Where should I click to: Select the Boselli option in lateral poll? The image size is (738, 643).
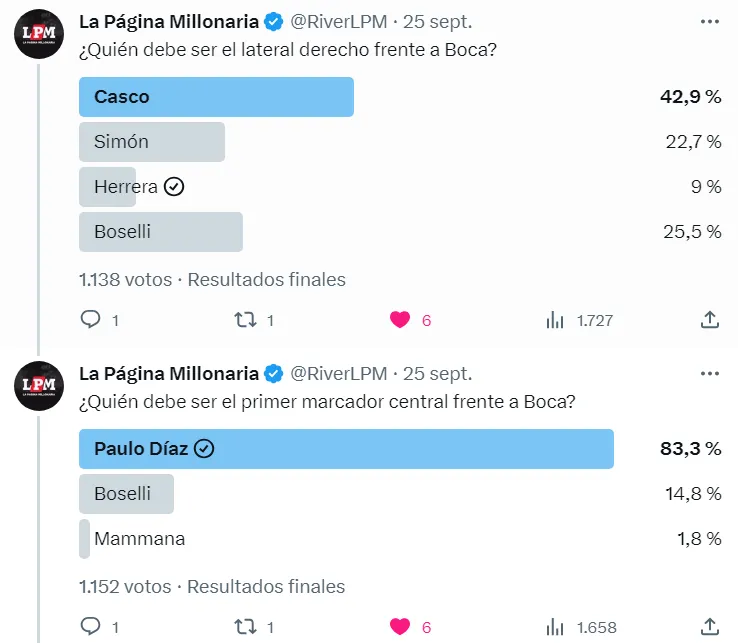click(x=161, y=232)
